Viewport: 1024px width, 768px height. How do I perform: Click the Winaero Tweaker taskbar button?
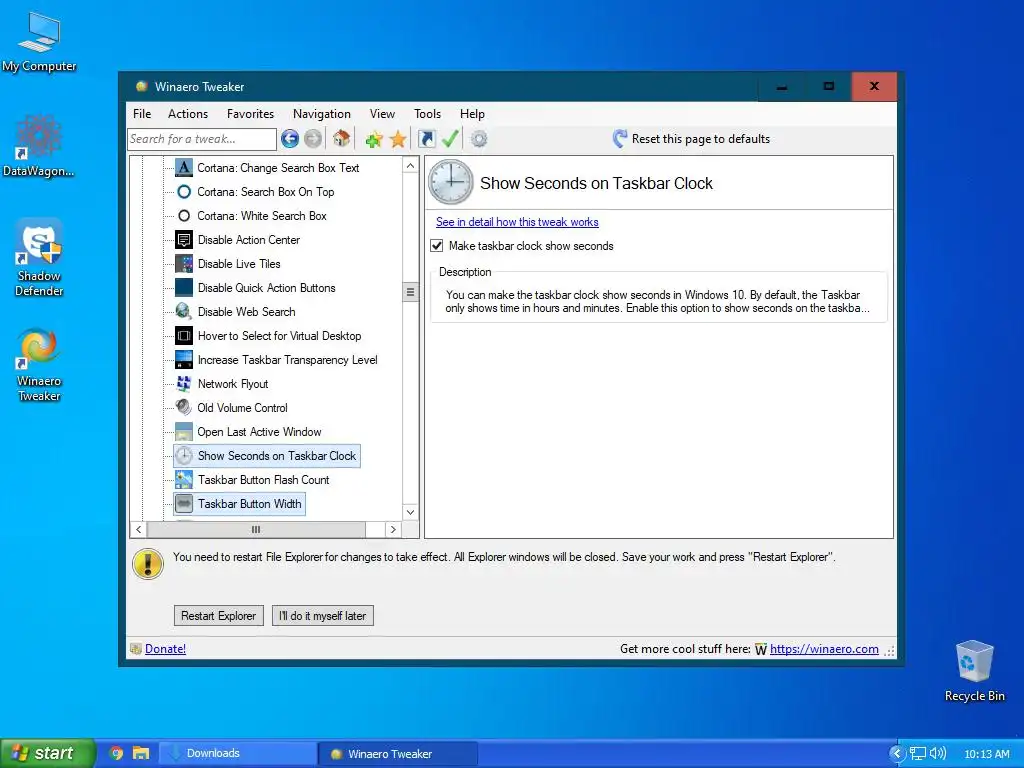point(398,754)
